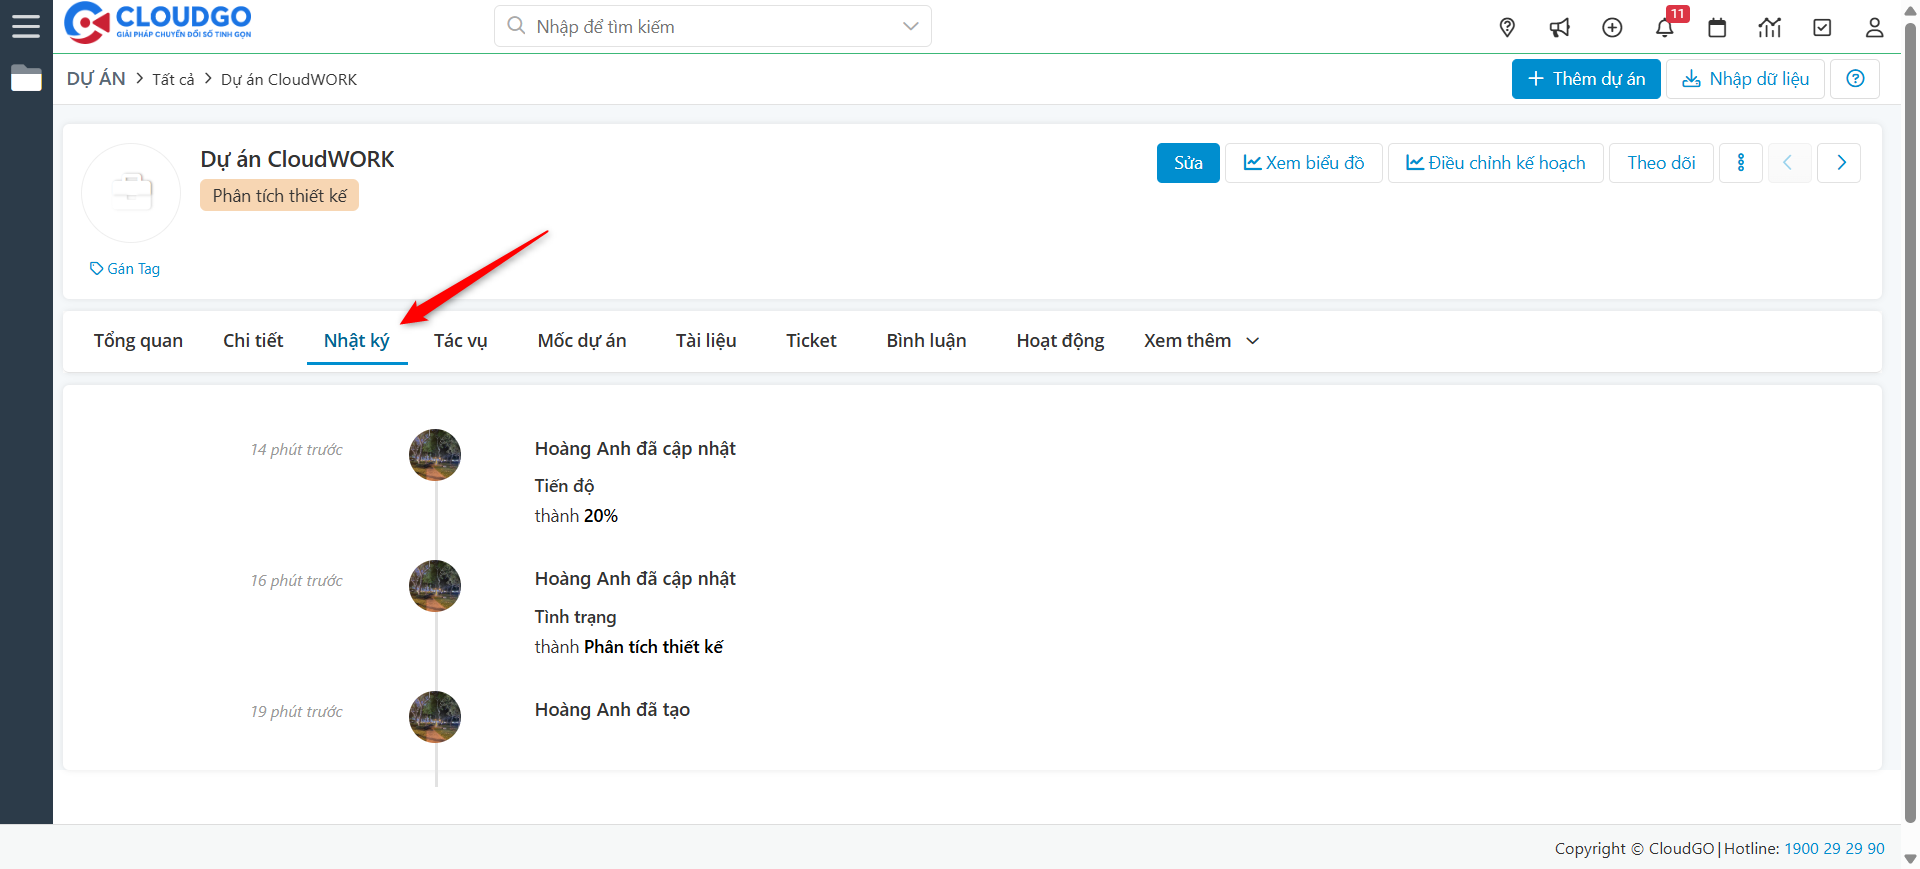Click the '19 phút trước' timestamp

click(x=296, y=712)
